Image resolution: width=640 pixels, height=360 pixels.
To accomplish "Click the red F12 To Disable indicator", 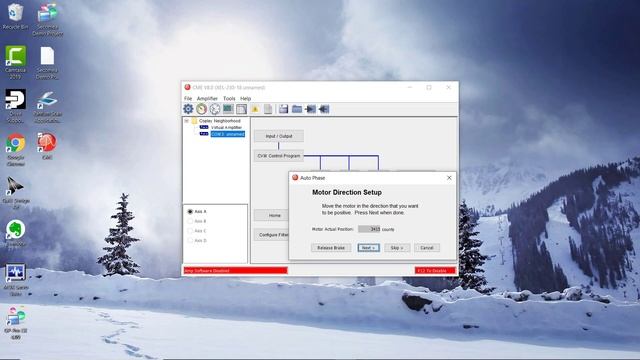I will pyautogui.click(x=435, y=270).
